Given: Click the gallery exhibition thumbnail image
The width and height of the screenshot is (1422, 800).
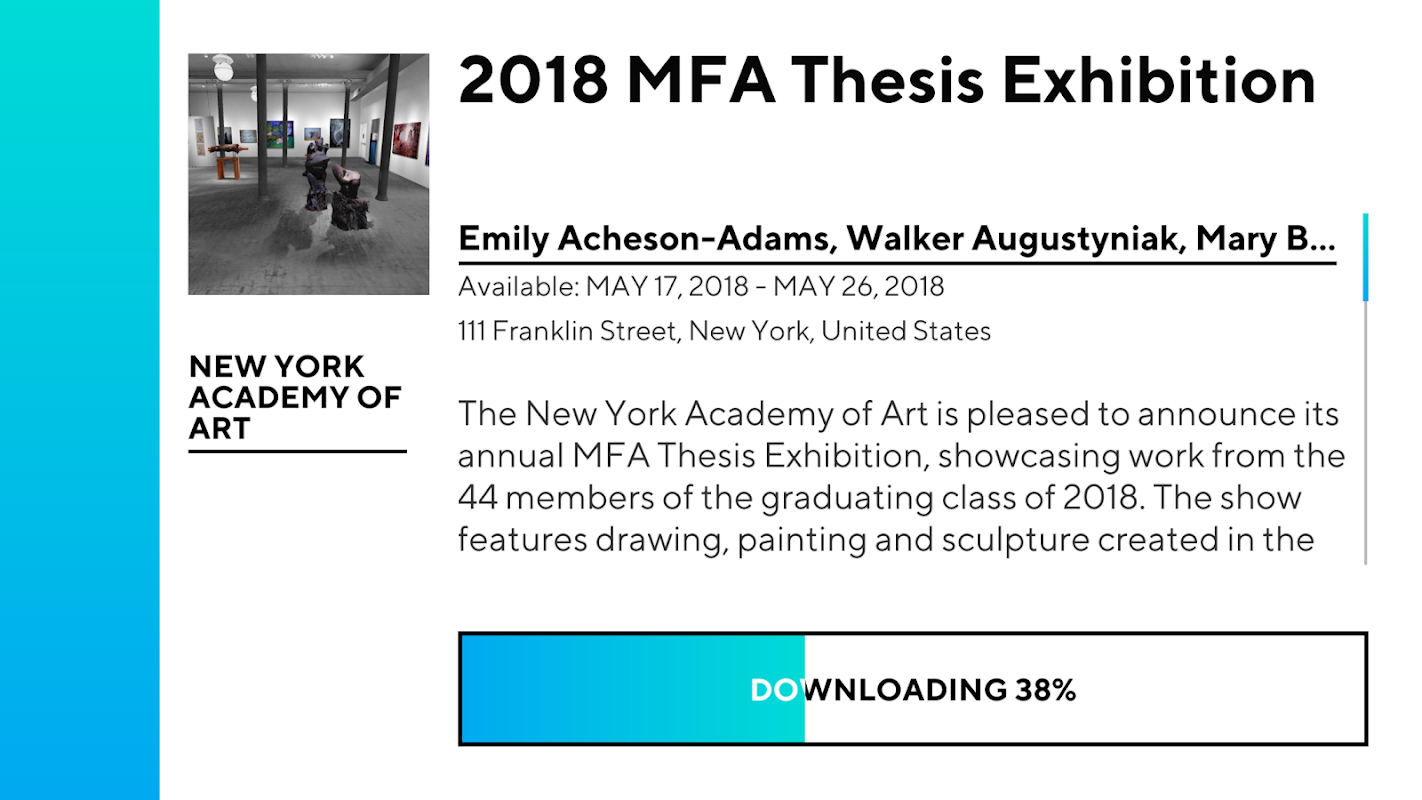Looking at the screenshot, I should [308, 174].
